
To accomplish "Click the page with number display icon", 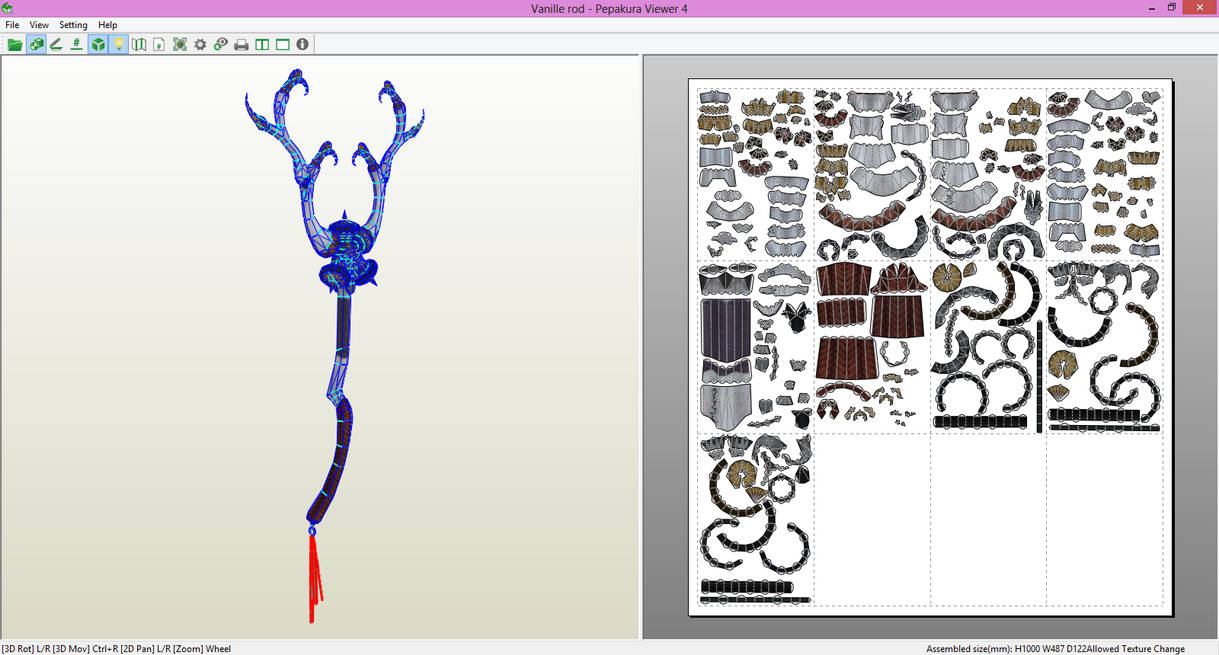I will pos(158,44).
